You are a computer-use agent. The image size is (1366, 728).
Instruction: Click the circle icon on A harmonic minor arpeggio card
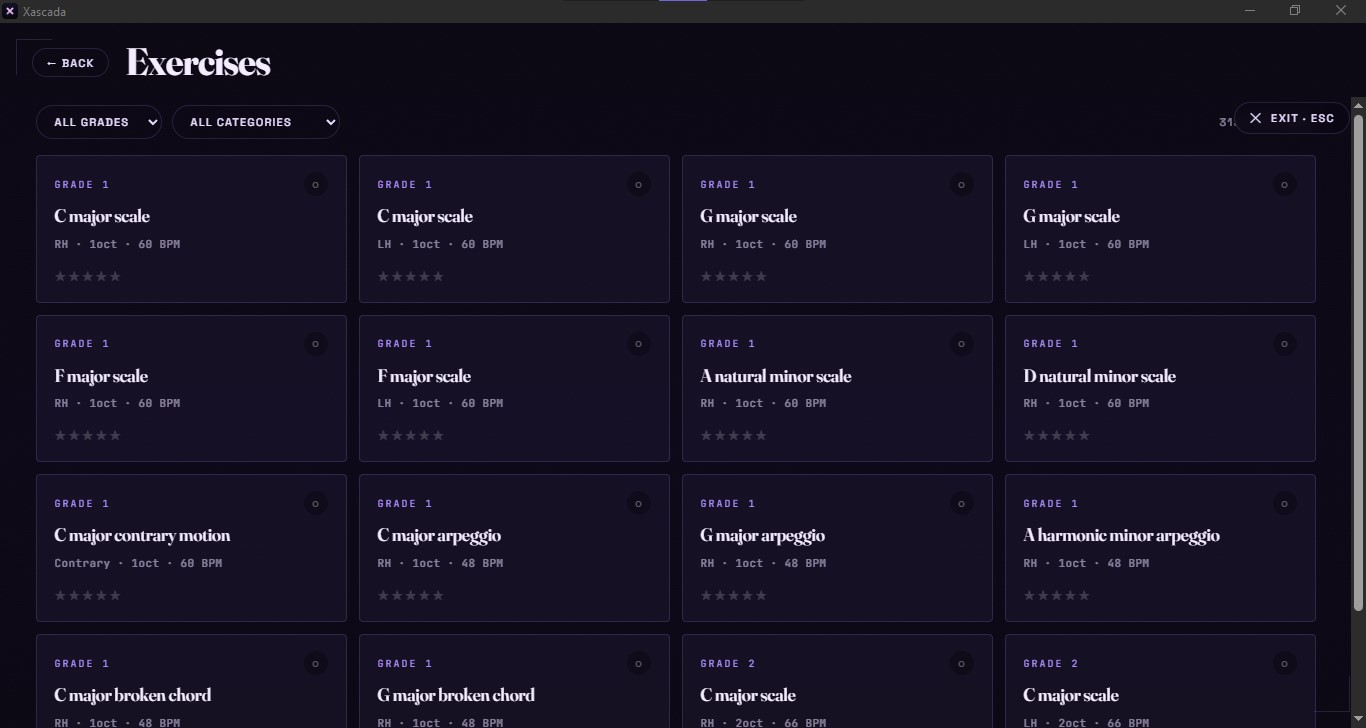click(x=1284, y=504)
